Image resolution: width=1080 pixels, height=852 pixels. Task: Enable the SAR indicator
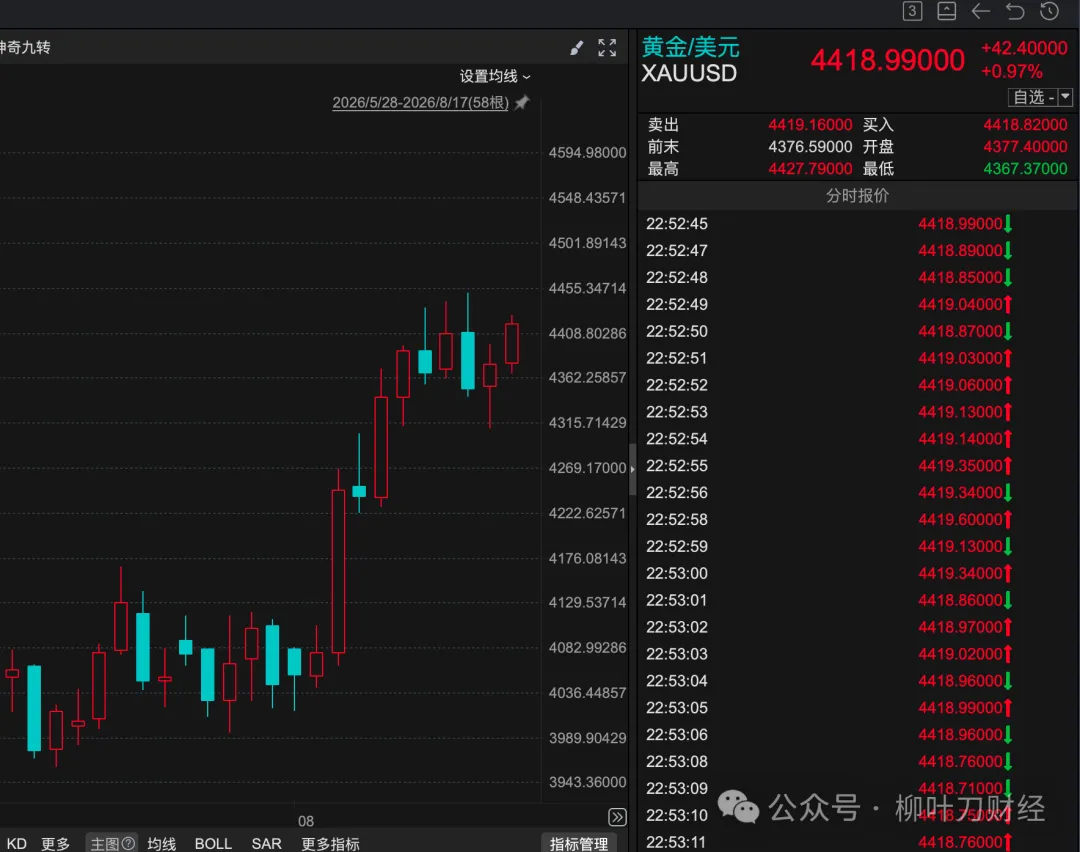(266, 844)
